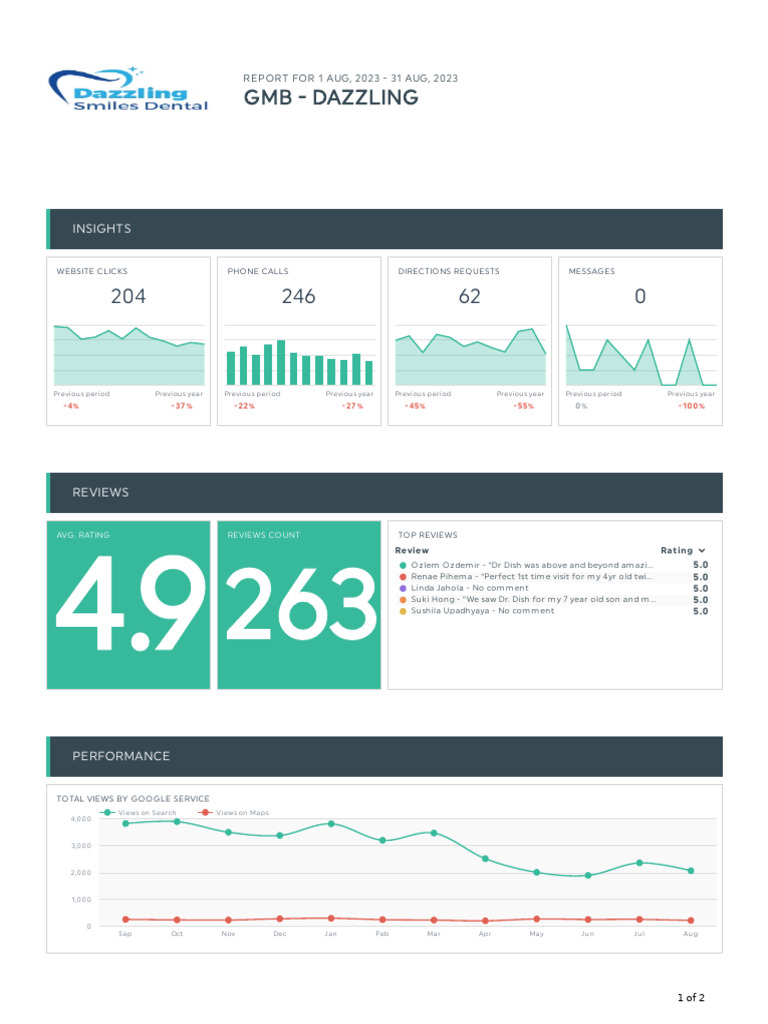The width and height of the screenshot is (768, 1024).
Task: Select the GMB - DAZZLING report title
Action: pos(330,97)
